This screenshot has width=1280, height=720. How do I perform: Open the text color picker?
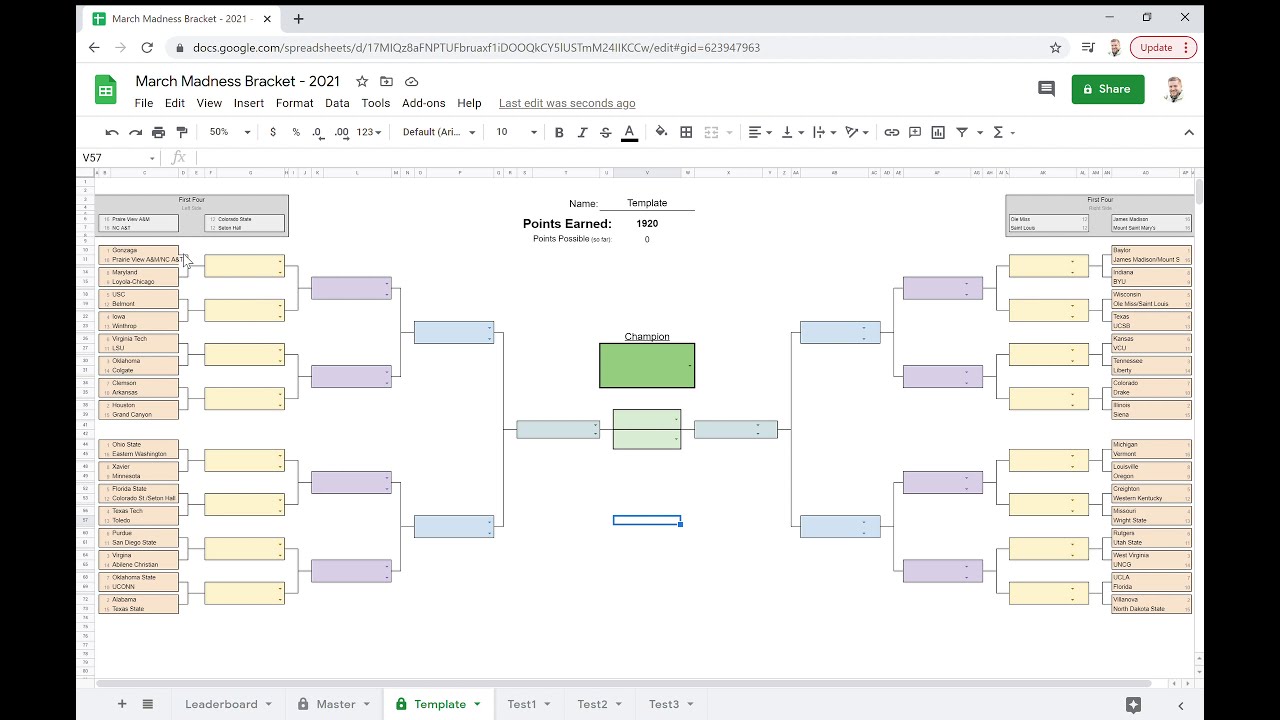click(629, 132)
